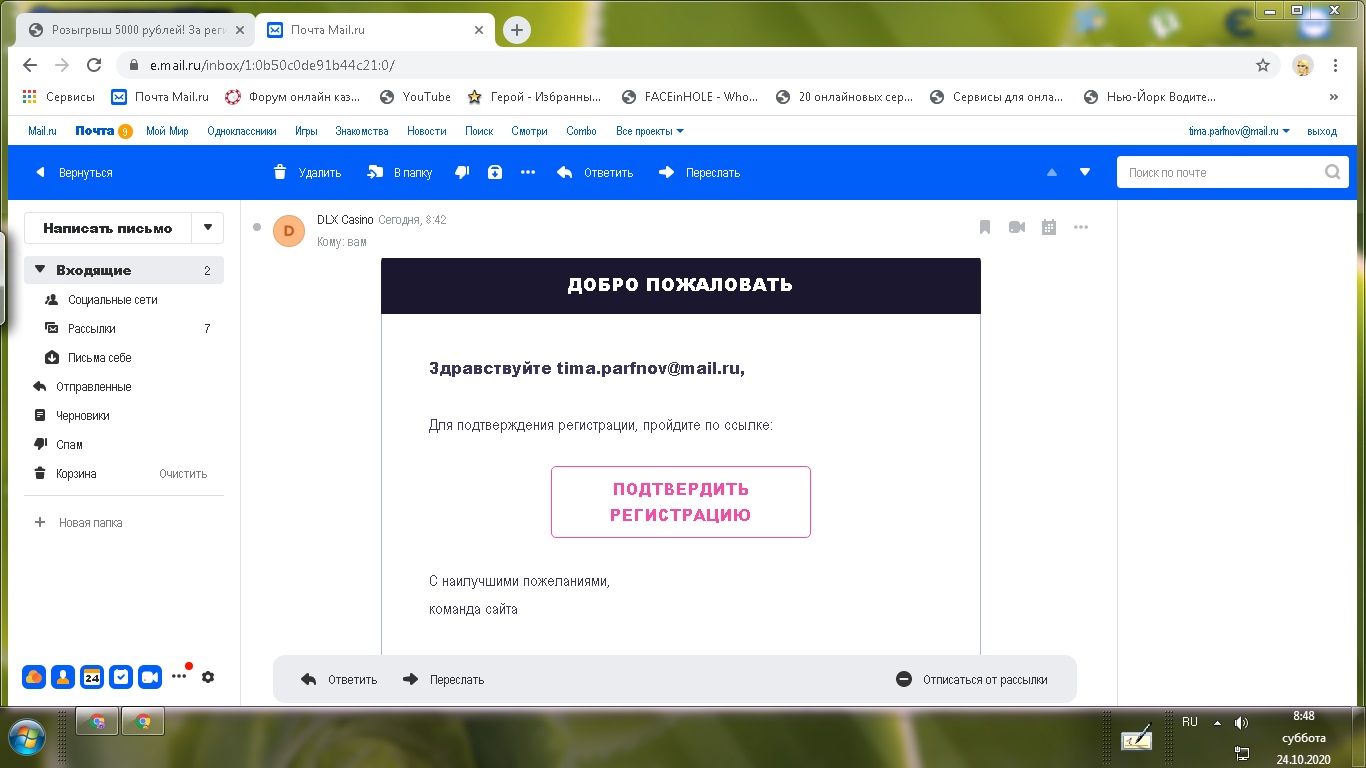Screen dimensions: 1366x768
Task: Click the magnifier icon in mail search
Action: point(1332,172)
